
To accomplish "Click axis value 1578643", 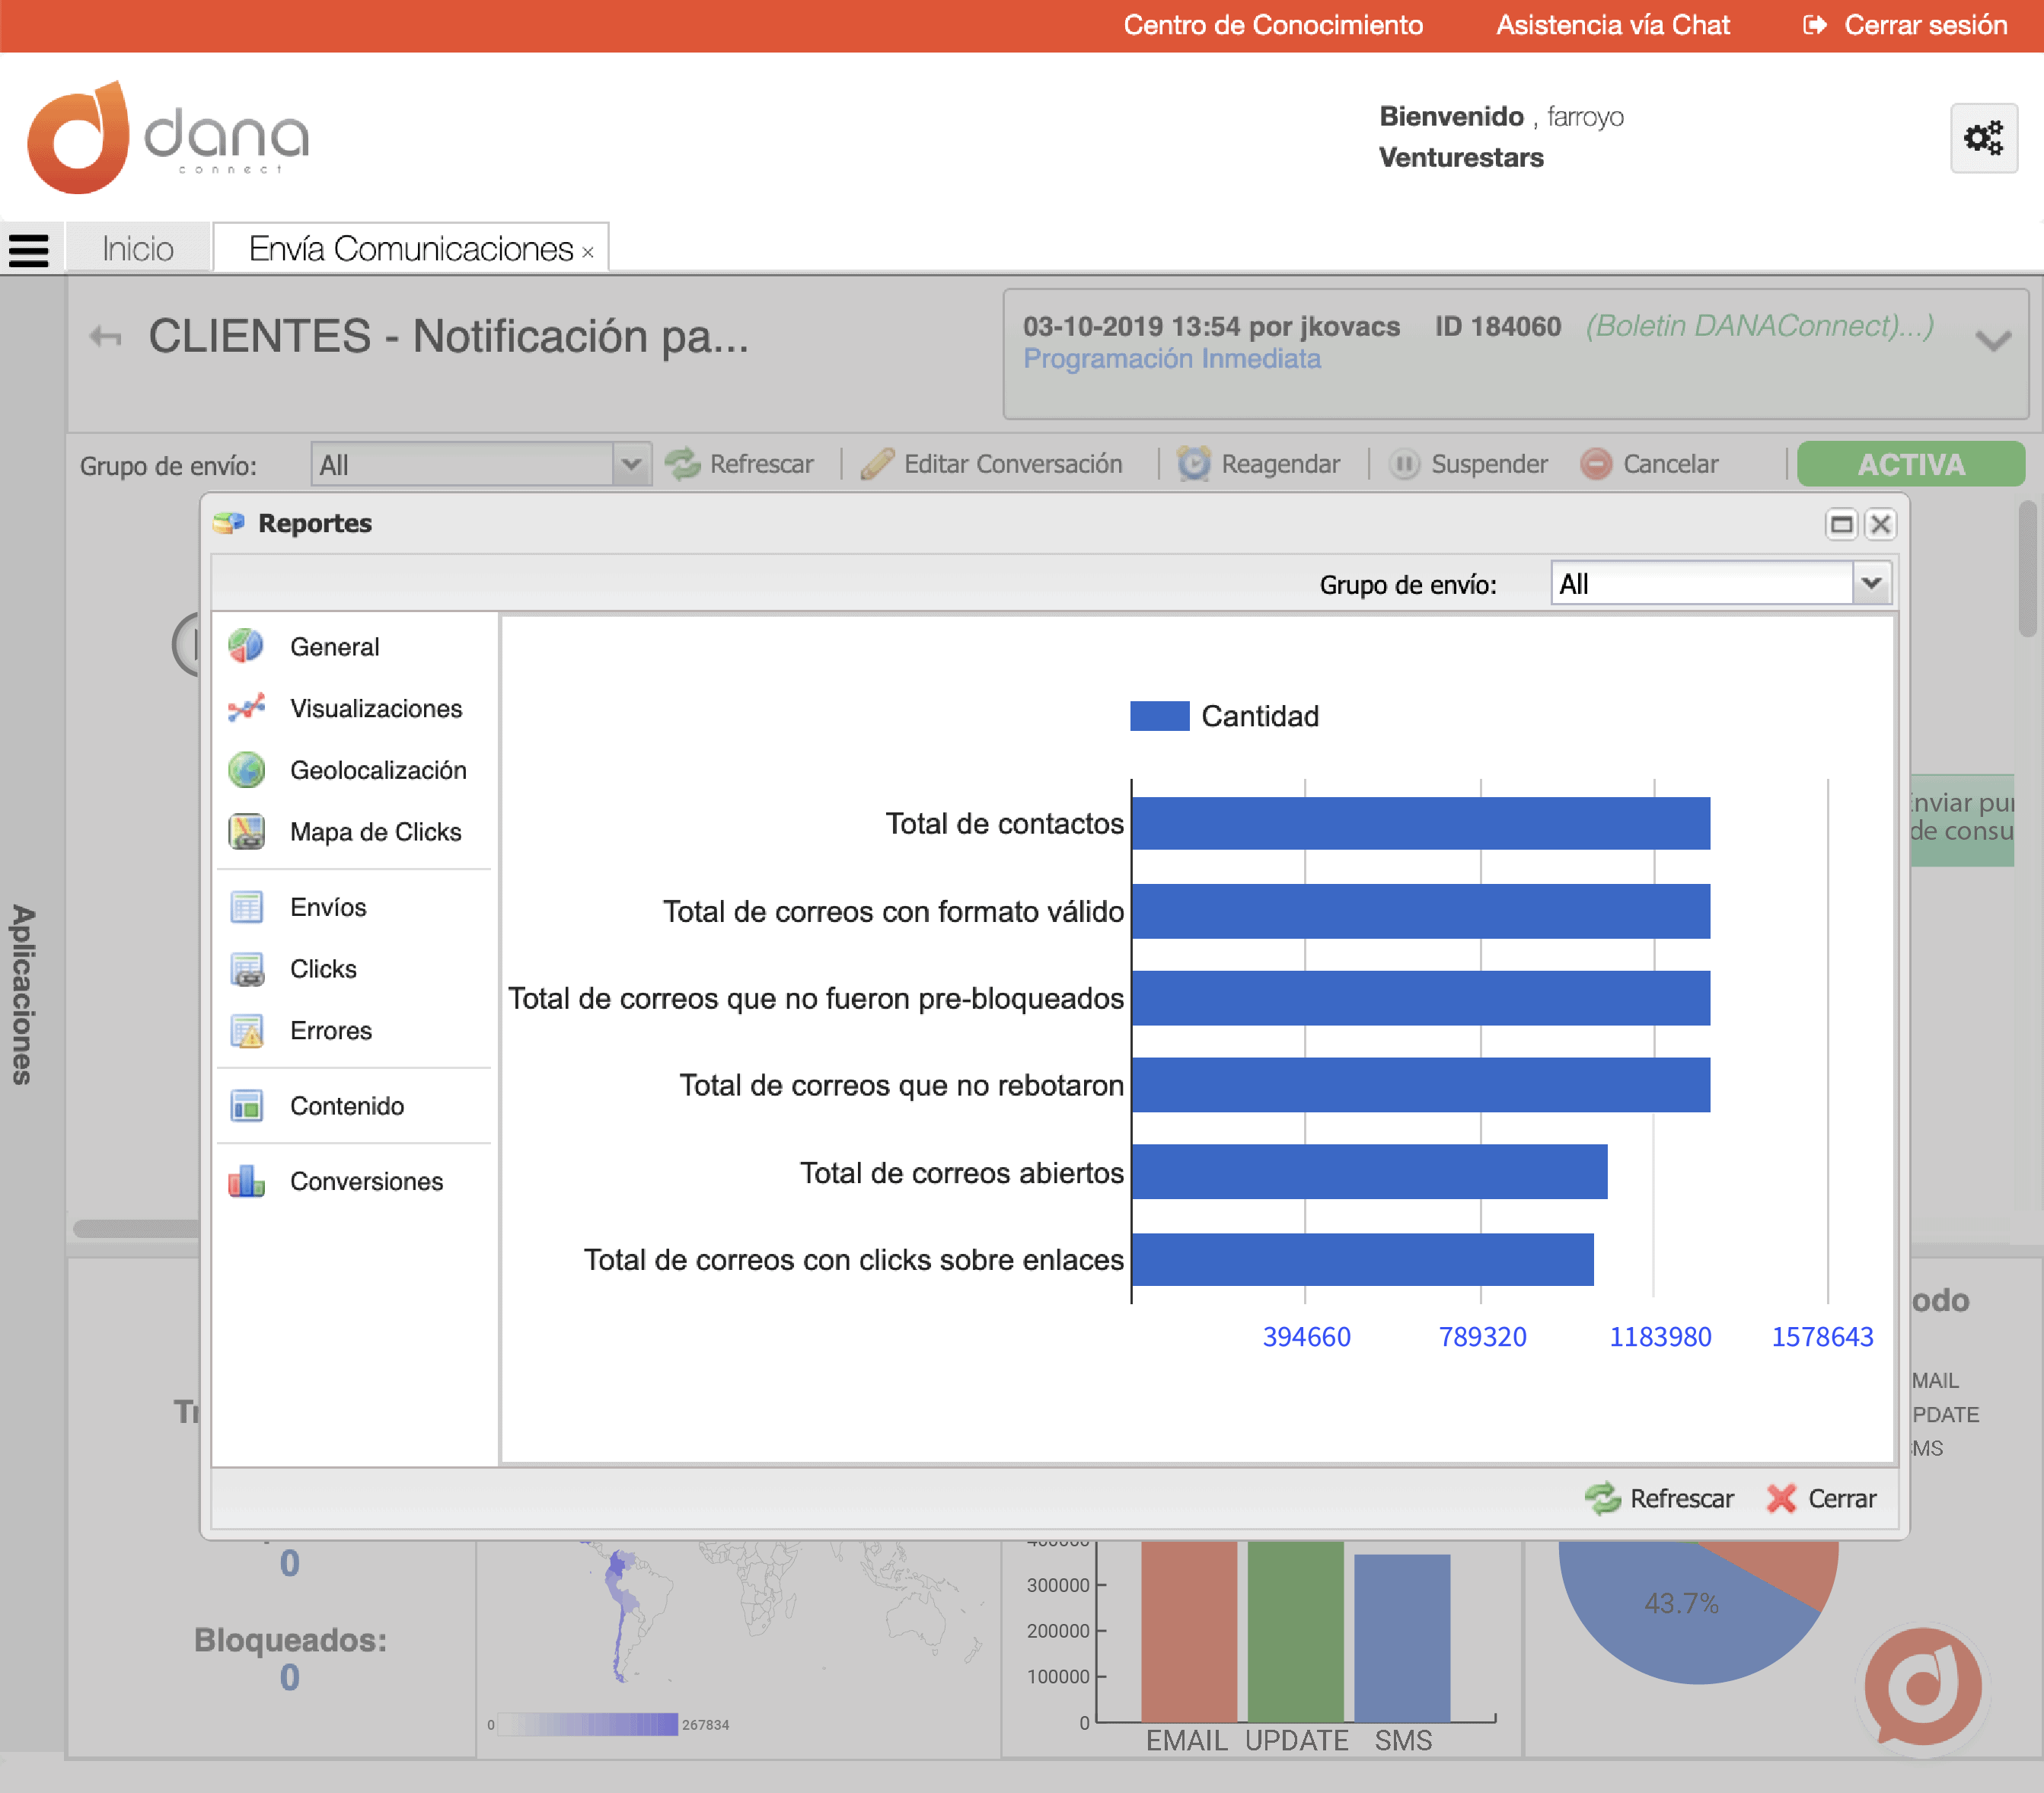I will coord(1822,1337).
